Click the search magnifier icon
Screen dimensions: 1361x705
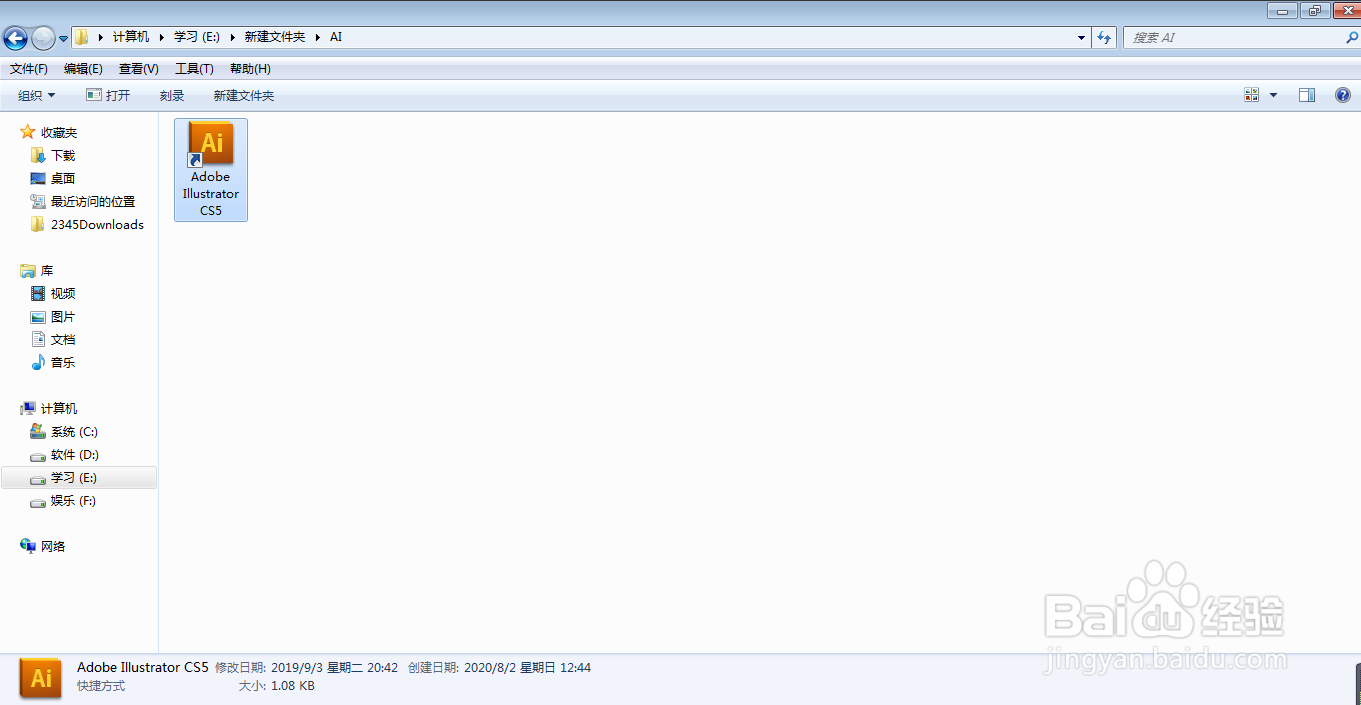pyautogui.click(x=1352, y=38)
